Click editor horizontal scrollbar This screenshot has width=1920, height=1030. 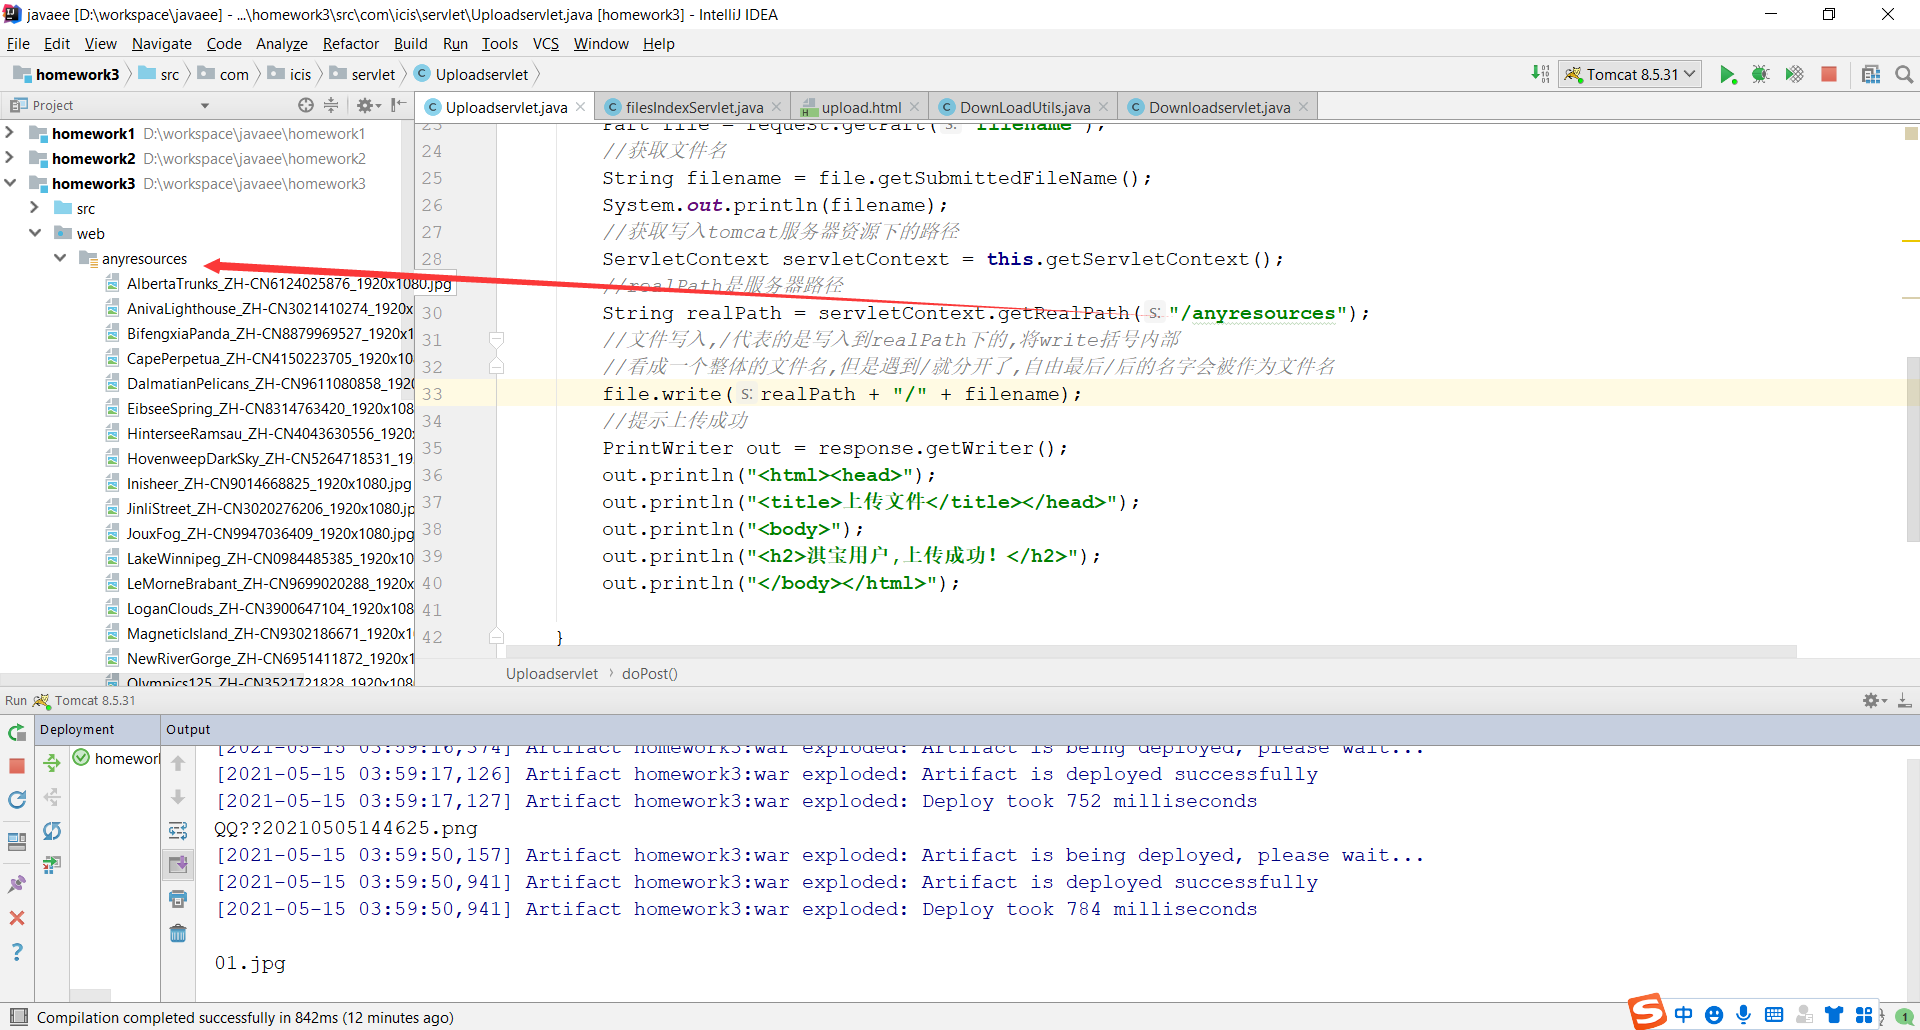pos(1151,651)
